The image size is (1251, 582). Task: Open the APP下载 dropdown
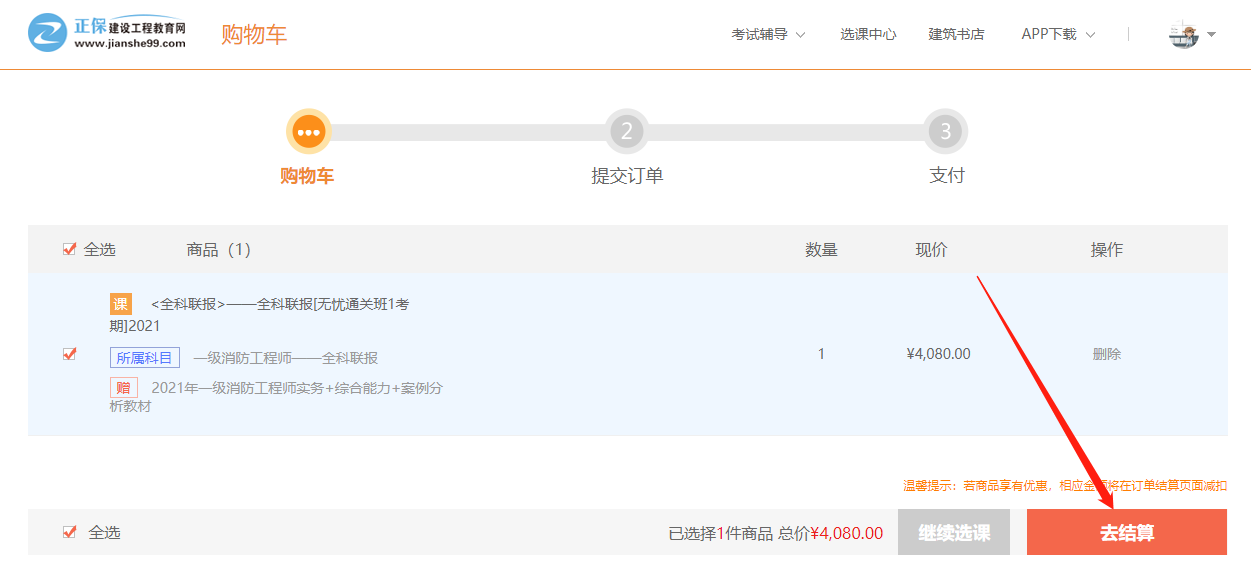(x=1057, y=34)
